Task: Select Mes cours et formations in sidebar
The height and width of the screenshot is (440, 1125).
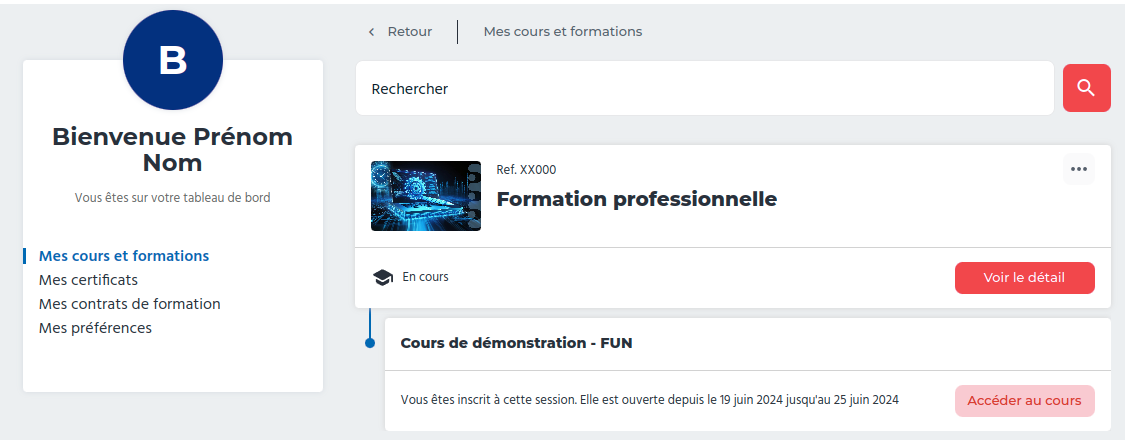Action: click(124, 256)
